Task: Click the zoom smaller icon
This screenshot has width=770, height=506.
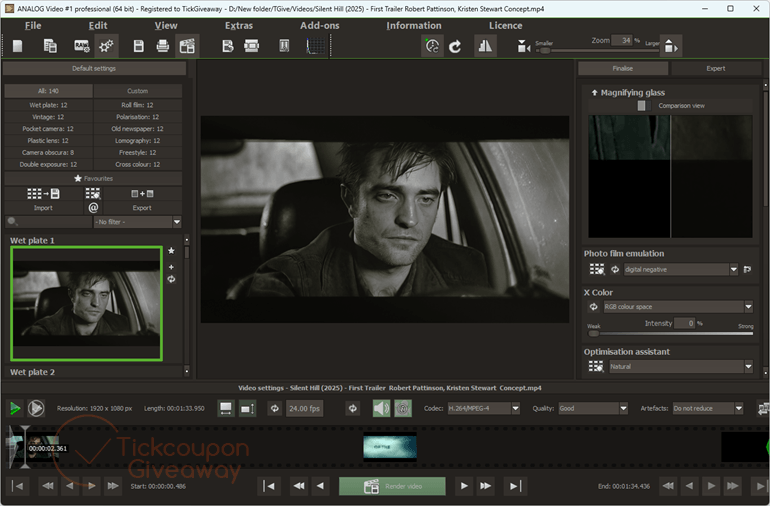Action: coord(523,47)
